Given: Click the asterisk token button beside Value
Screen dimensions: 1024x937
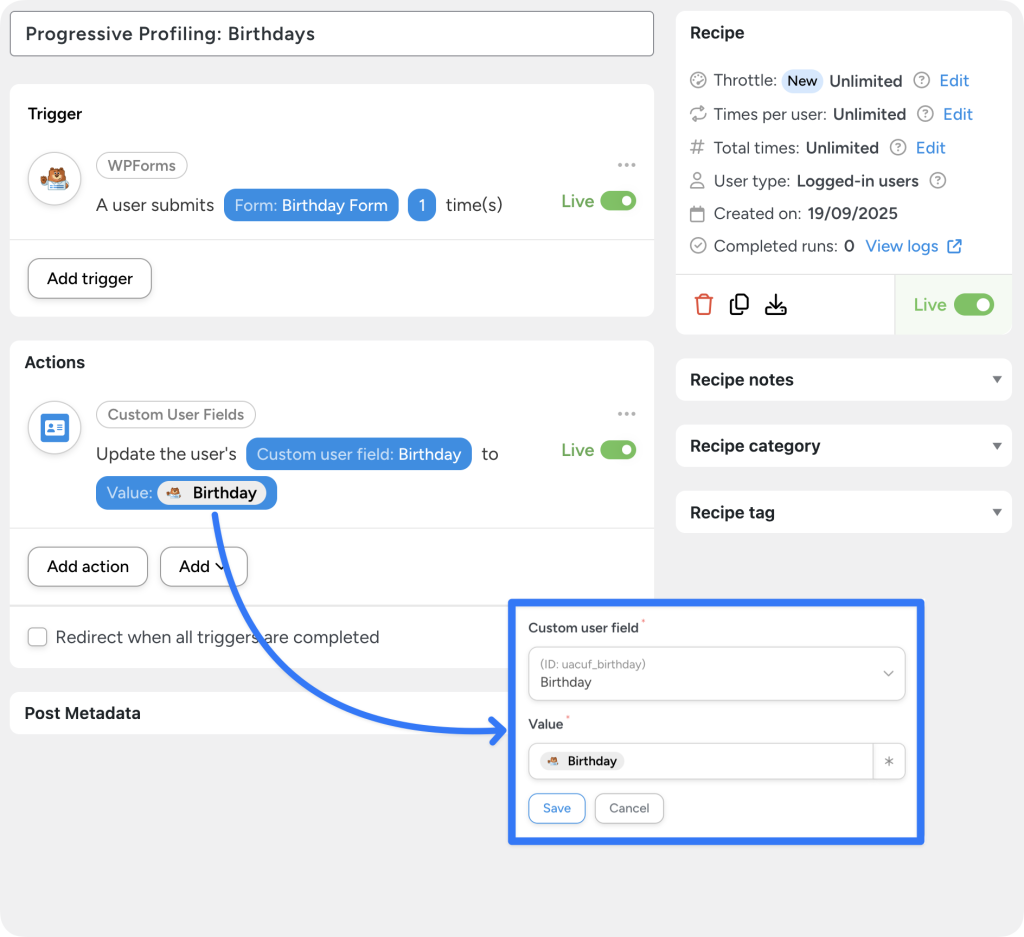Looking at the screenshot, I should [889, 761].
